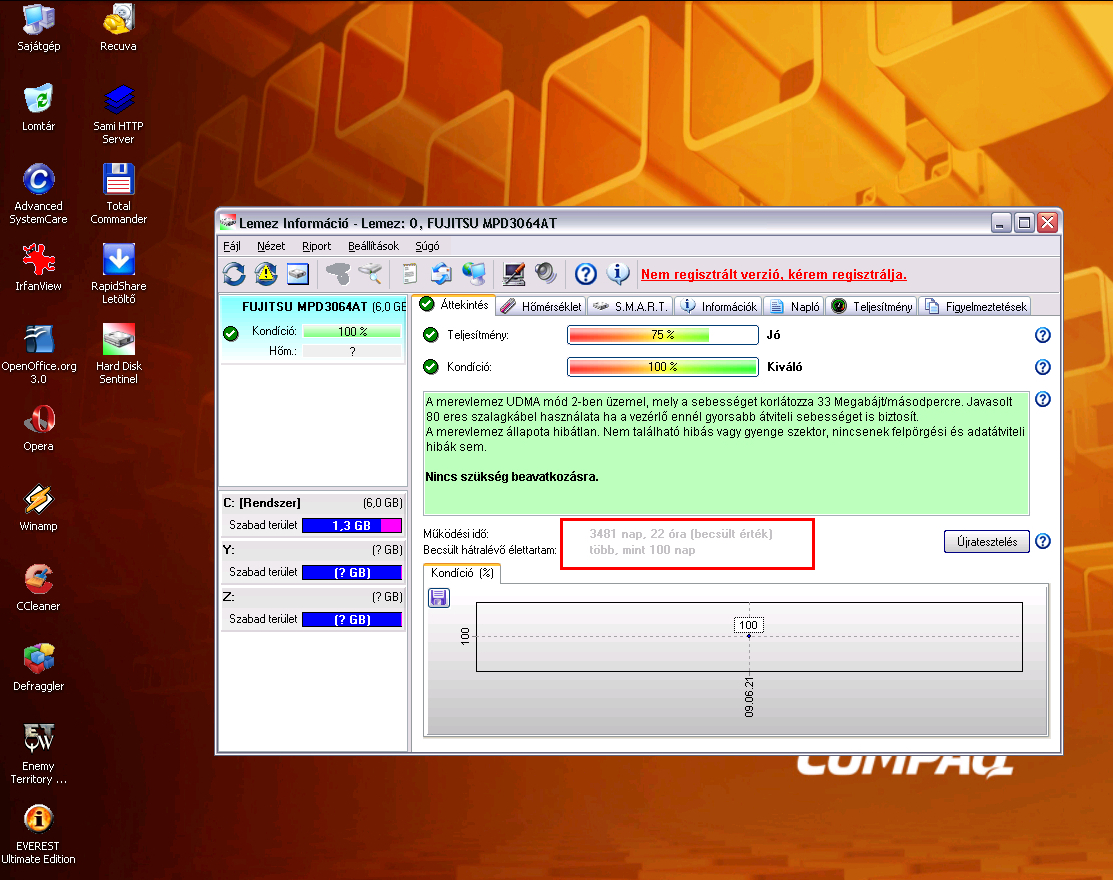Click the Újratesztelés button
This screenshot has width=1113, height=880.
(x=987, y=541)
